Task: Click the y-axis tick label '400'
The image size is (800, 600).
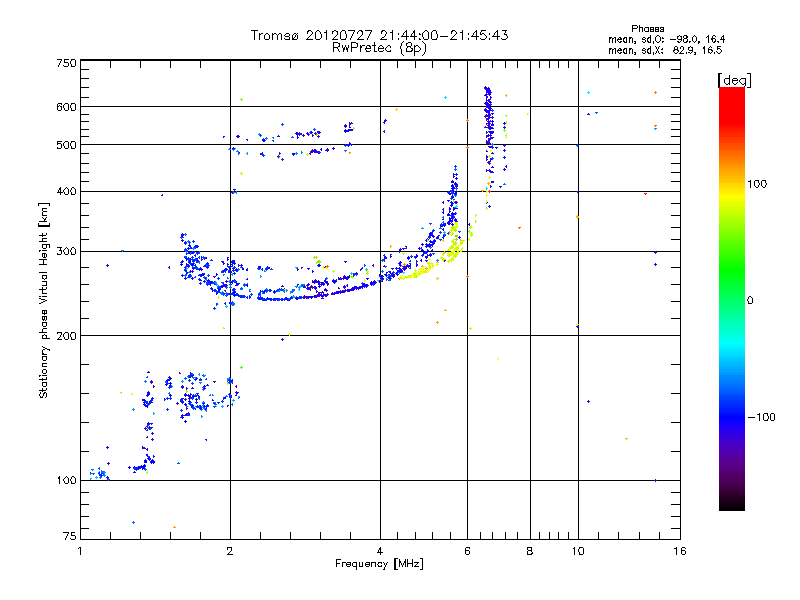Action: pyautogui.click(x=66, y=191)
